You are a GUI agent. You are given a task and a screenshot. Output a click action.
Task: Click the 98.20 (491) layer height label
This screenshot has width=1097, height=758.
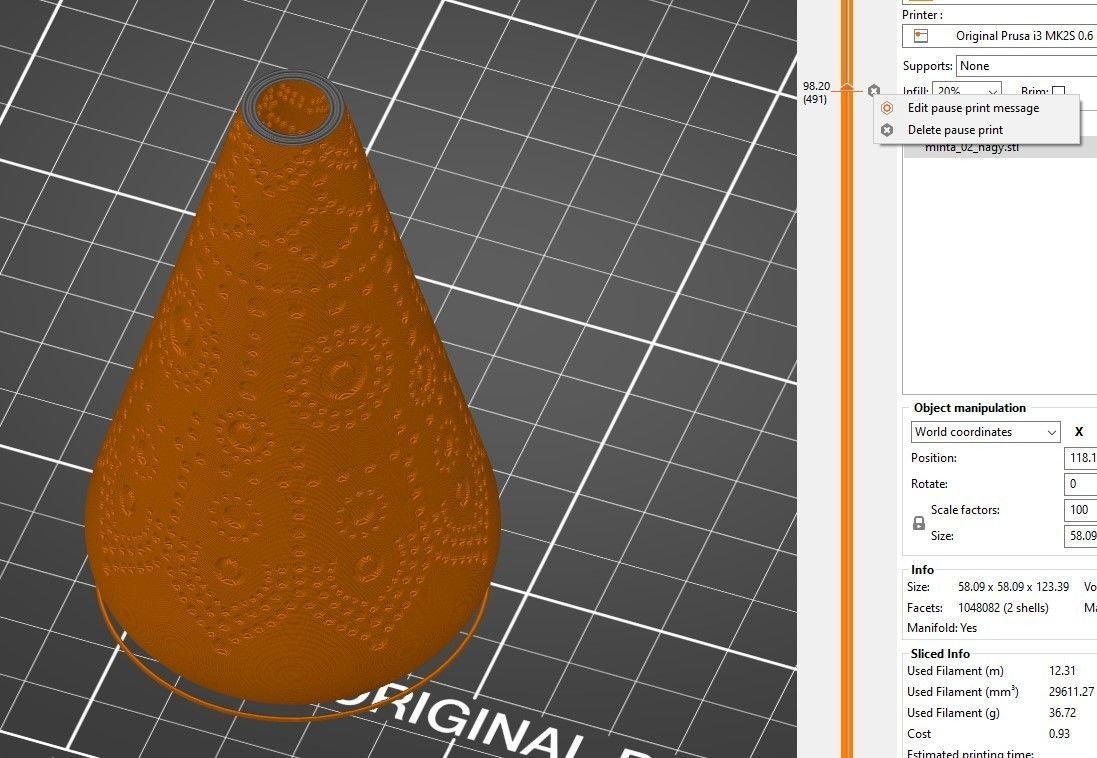coord(816,92)
